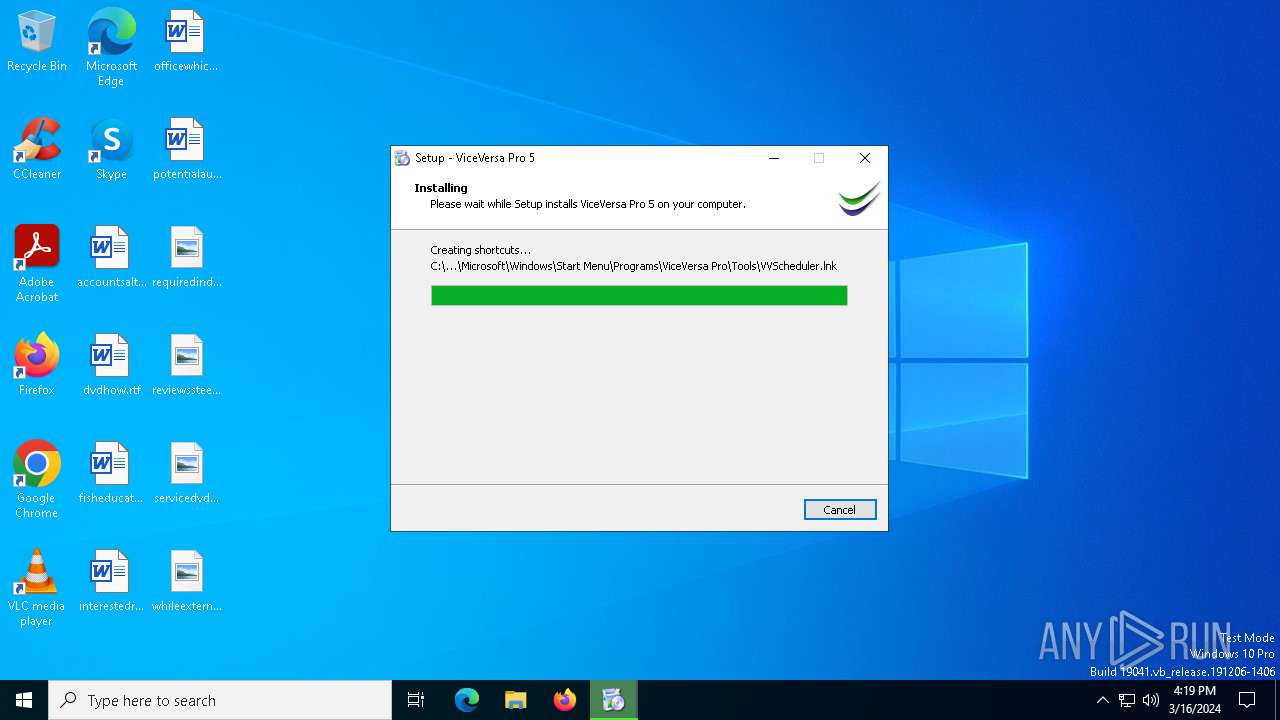Launch Edge from the taskbar
Screen dimensions: 1280x720
coord(467,700)
